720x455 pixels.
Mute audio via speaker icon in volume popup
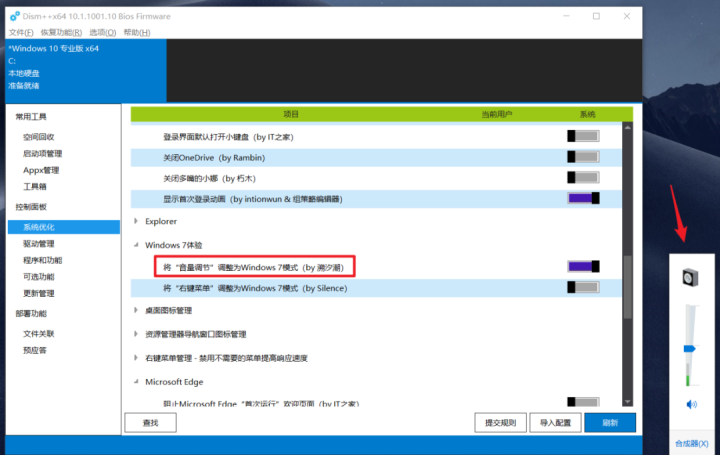click(691, 404)
